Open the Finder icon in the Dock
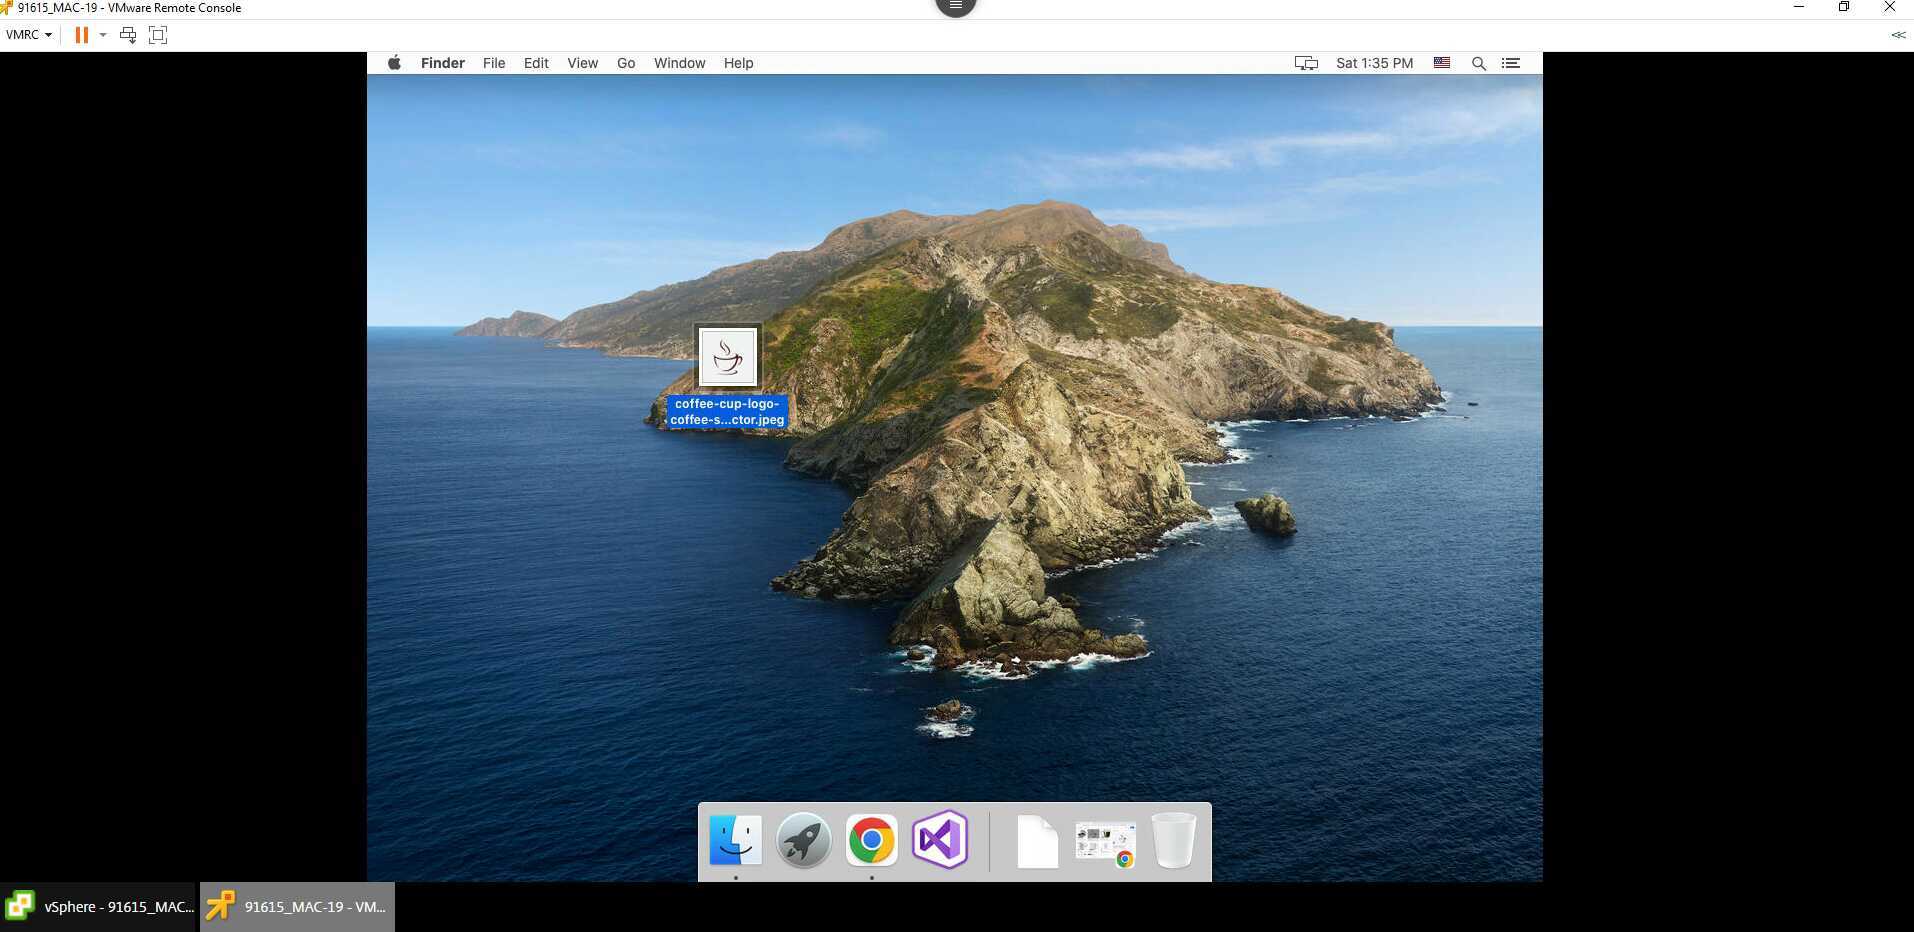The image size is (1914, 932). tap(736, 841)
